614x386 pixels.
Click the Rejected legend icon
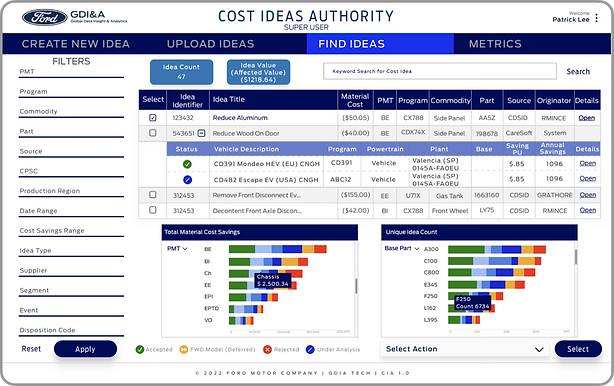coord(267,350)
